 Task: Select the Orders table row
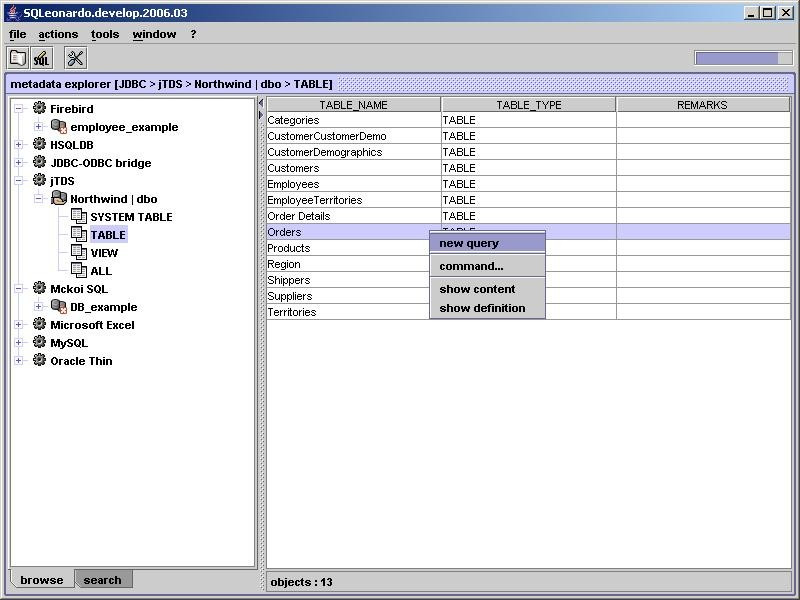[x=529, y=232]
